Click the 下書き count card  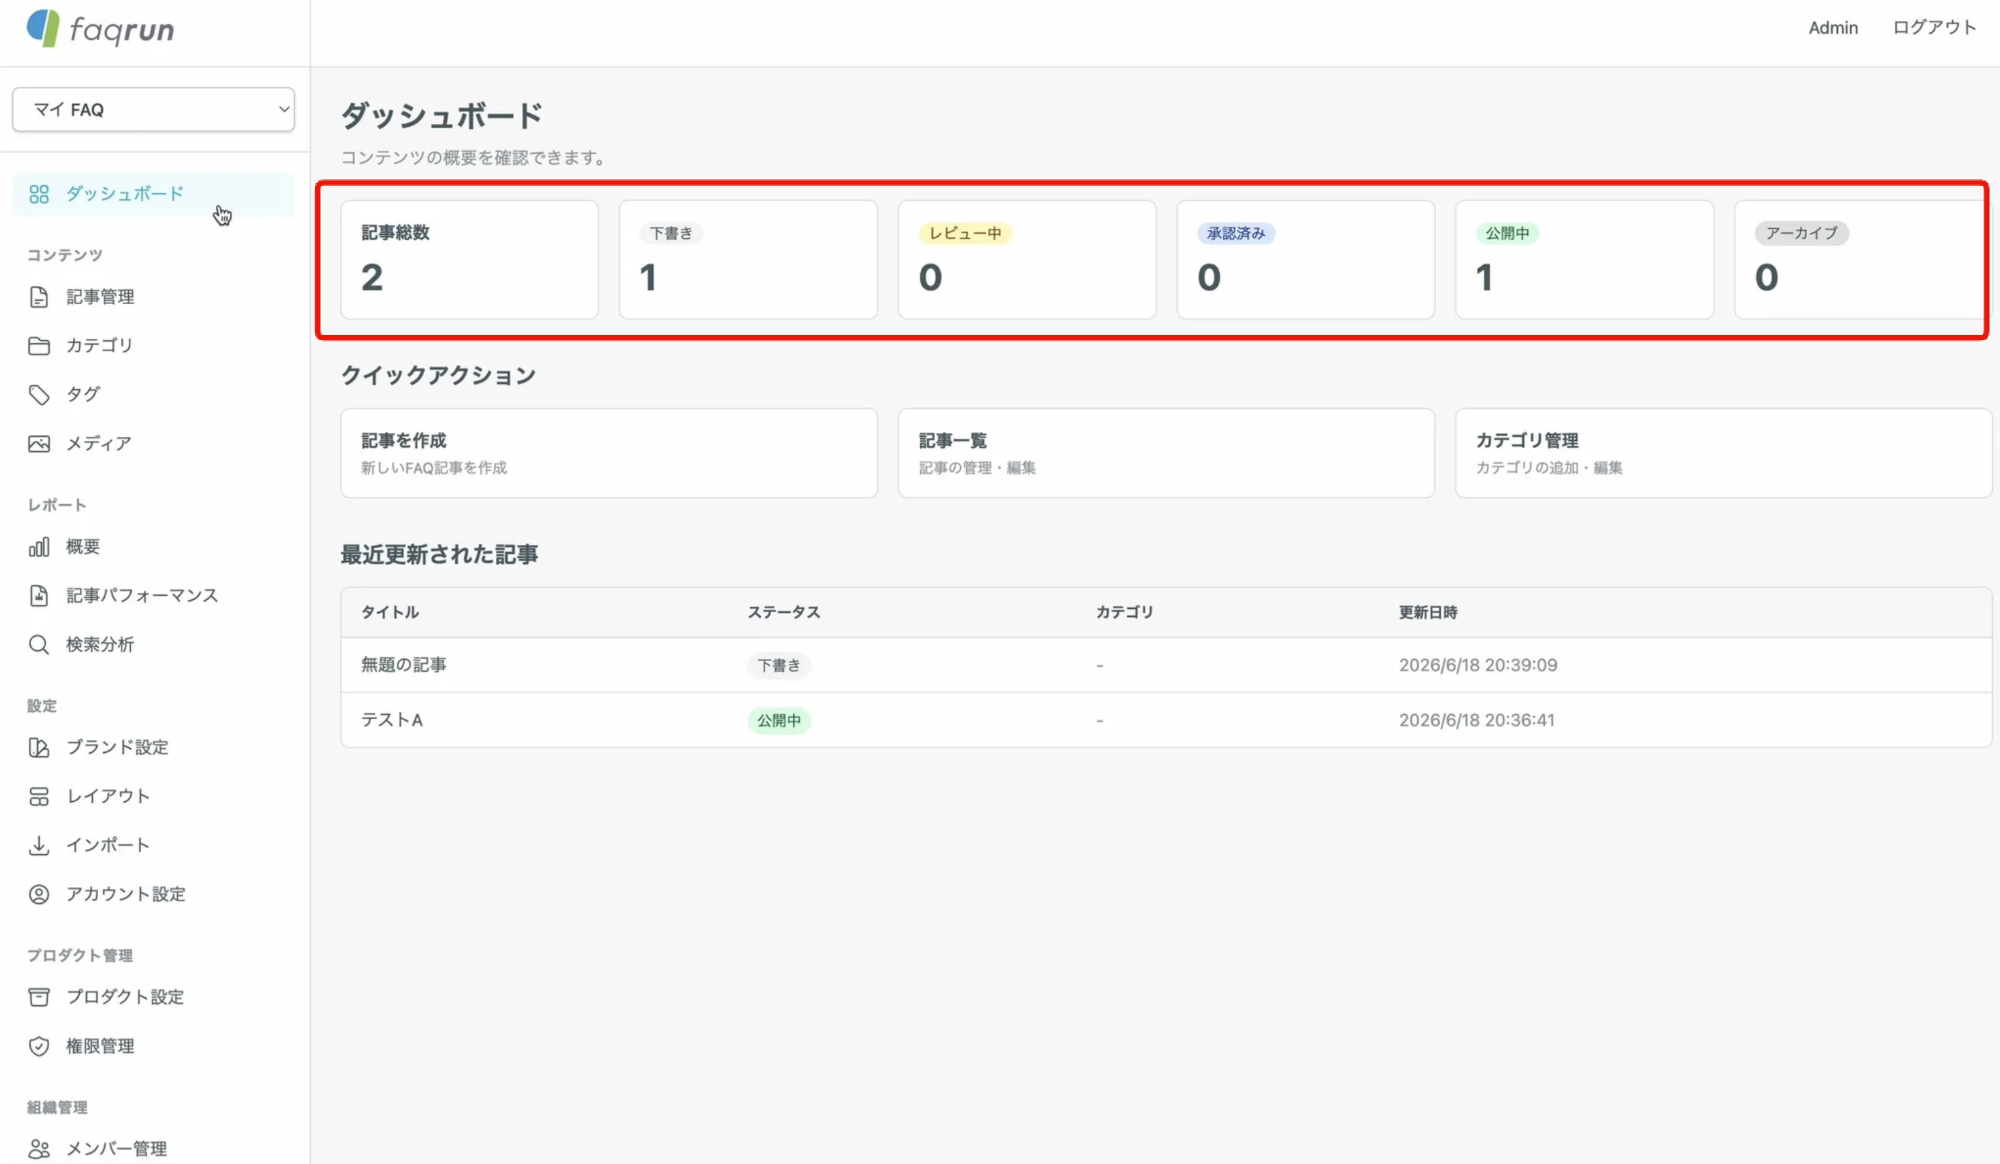pyautogui.click(x=748, y=260)
